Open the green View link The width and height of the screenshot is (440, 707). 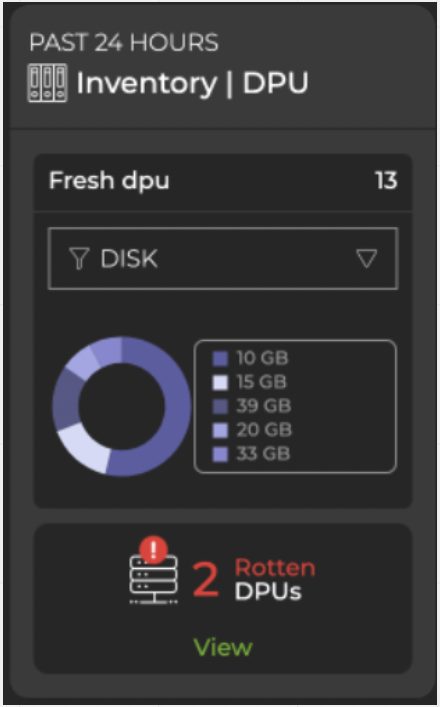point(223,647)
